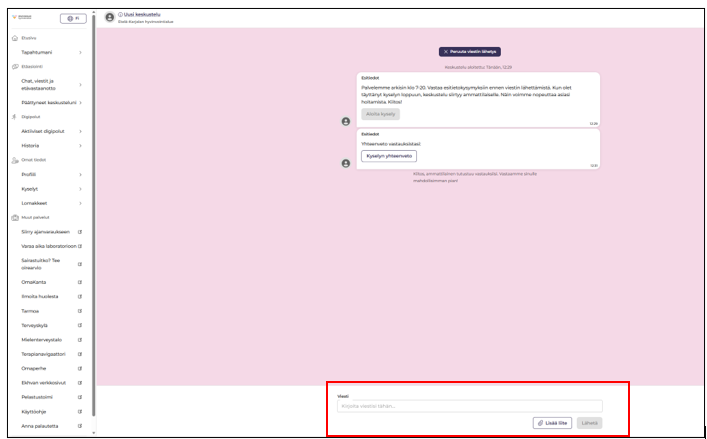Expand the Historia item in the sidebar
This screenshot has height=439, width=707.
tap(80, 145)
